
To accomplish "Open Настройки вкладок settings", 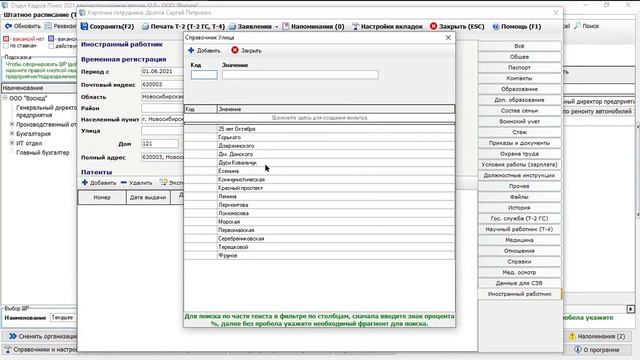I will (387, 27).
